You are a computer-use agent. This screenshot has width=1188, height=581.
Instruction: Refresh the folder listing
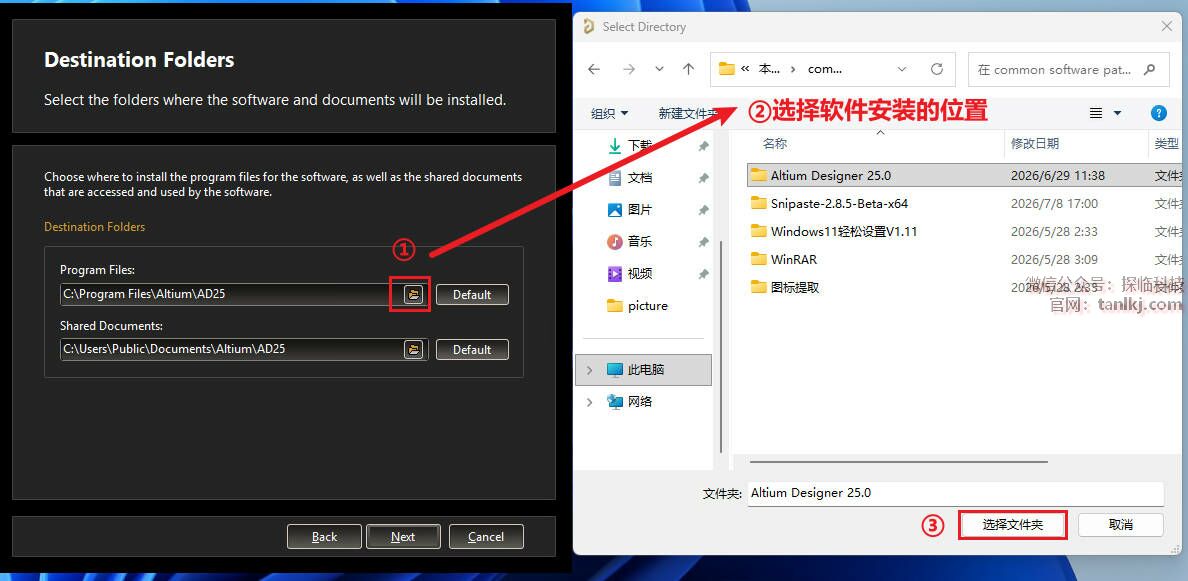[937, 69]
